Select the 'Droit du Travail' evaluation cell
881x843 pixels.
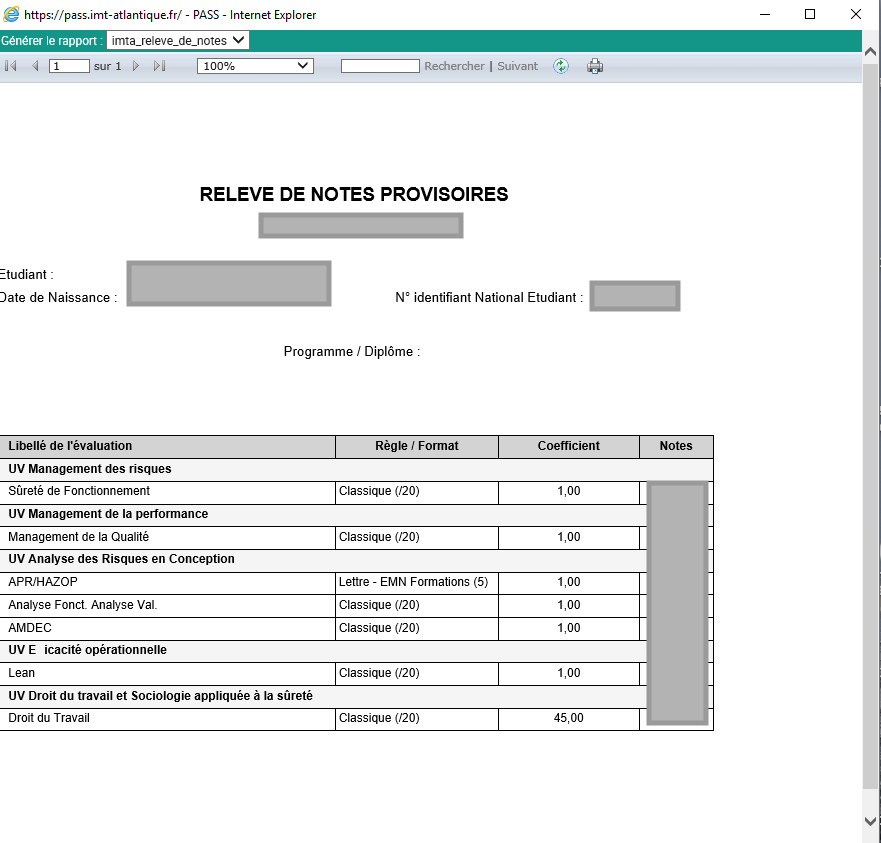167,718
